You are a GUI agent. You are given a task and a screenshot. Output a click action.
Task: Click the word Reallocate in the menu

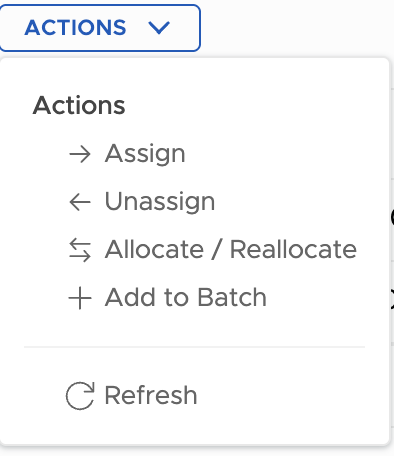tap(293, 249)
